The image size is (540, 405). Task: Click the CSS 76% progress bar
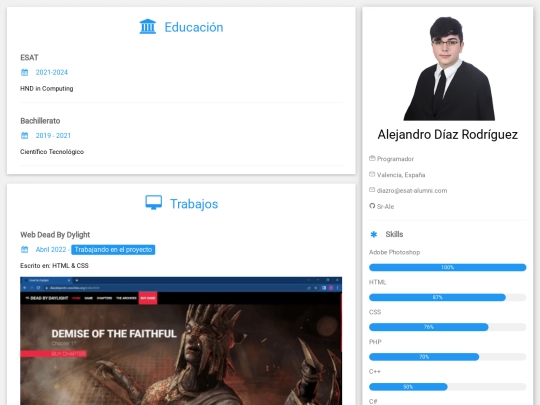point(447,327)
